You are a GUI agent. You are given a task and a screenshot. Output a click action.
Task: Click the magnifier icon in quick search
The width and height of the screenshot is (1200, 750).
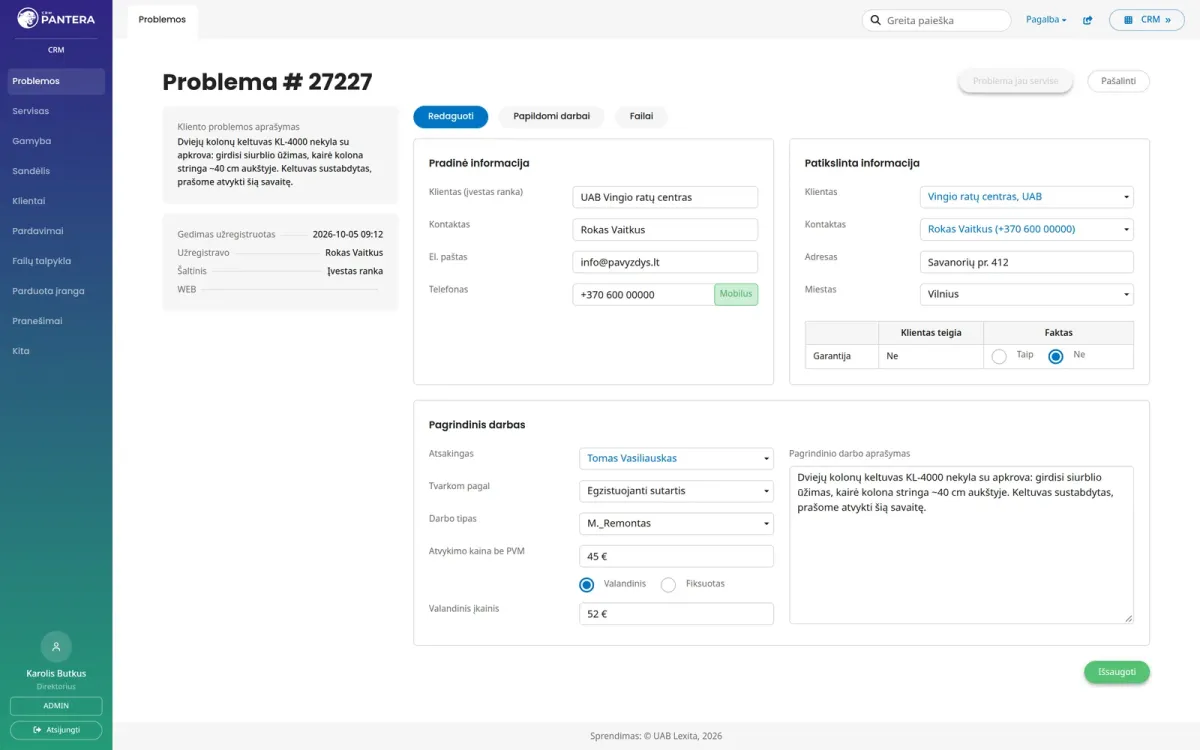point(876,20)
